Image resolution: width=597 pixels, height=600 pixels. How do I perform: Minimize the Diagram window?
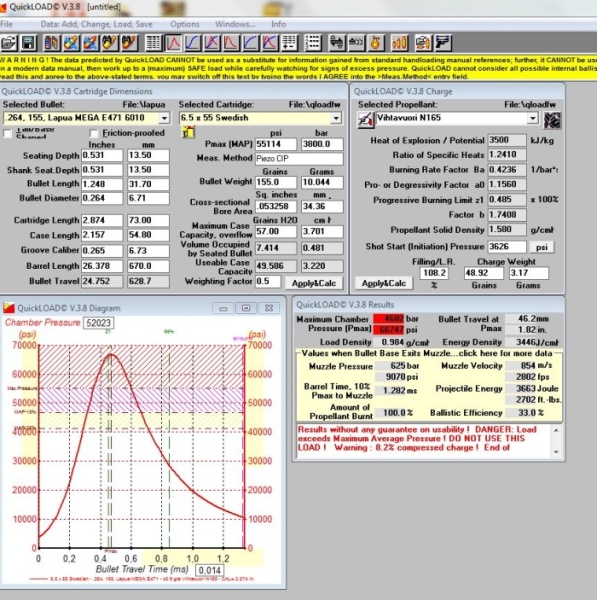(223, 308)
